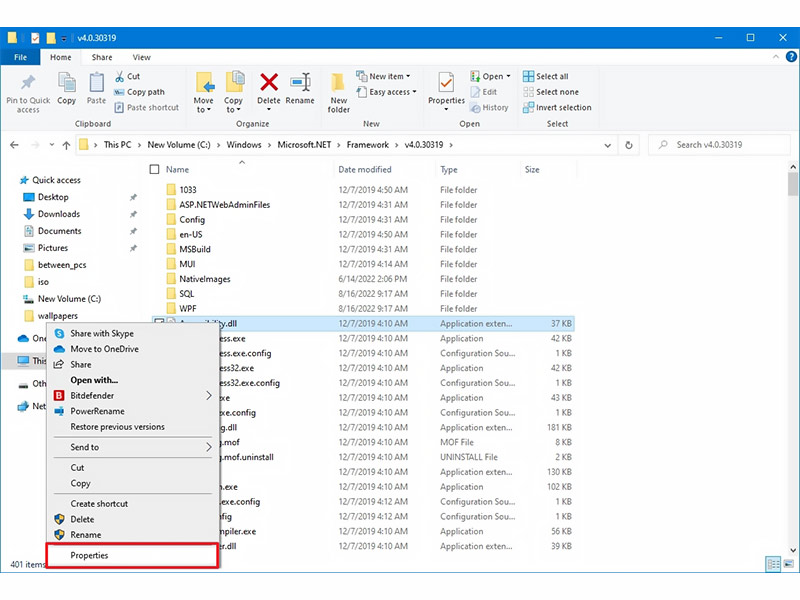This screenshot has height=600, width=800.
Task: Click Select all in ribbon
Action: (x=546, y=77)
